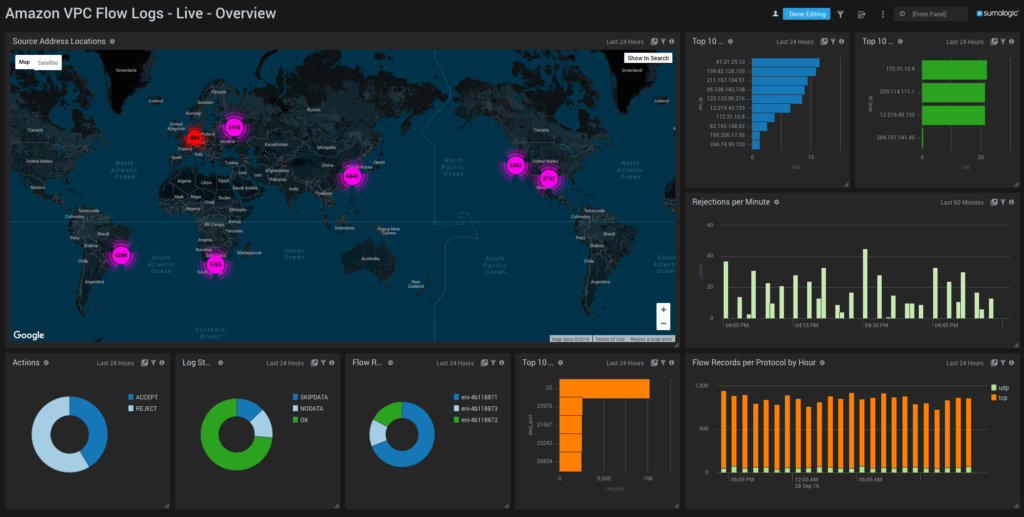1024x517 pixels.
Task: Click the Show In Search button
Action: (x=648, y=58)
